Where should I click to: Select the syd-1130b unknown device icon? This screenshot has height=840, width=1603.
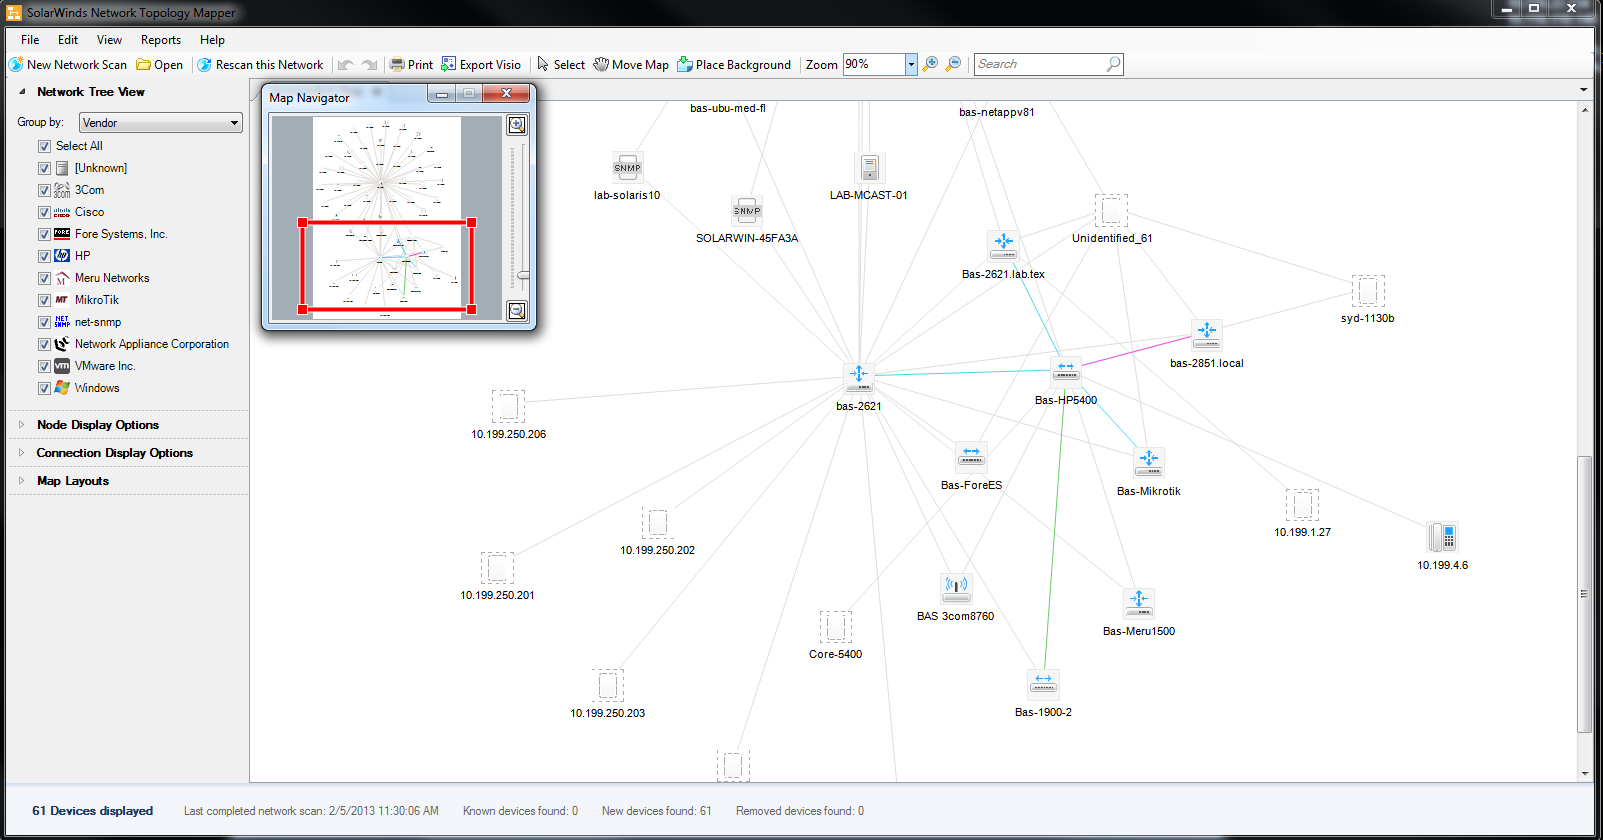click(x=1368, y=292)
